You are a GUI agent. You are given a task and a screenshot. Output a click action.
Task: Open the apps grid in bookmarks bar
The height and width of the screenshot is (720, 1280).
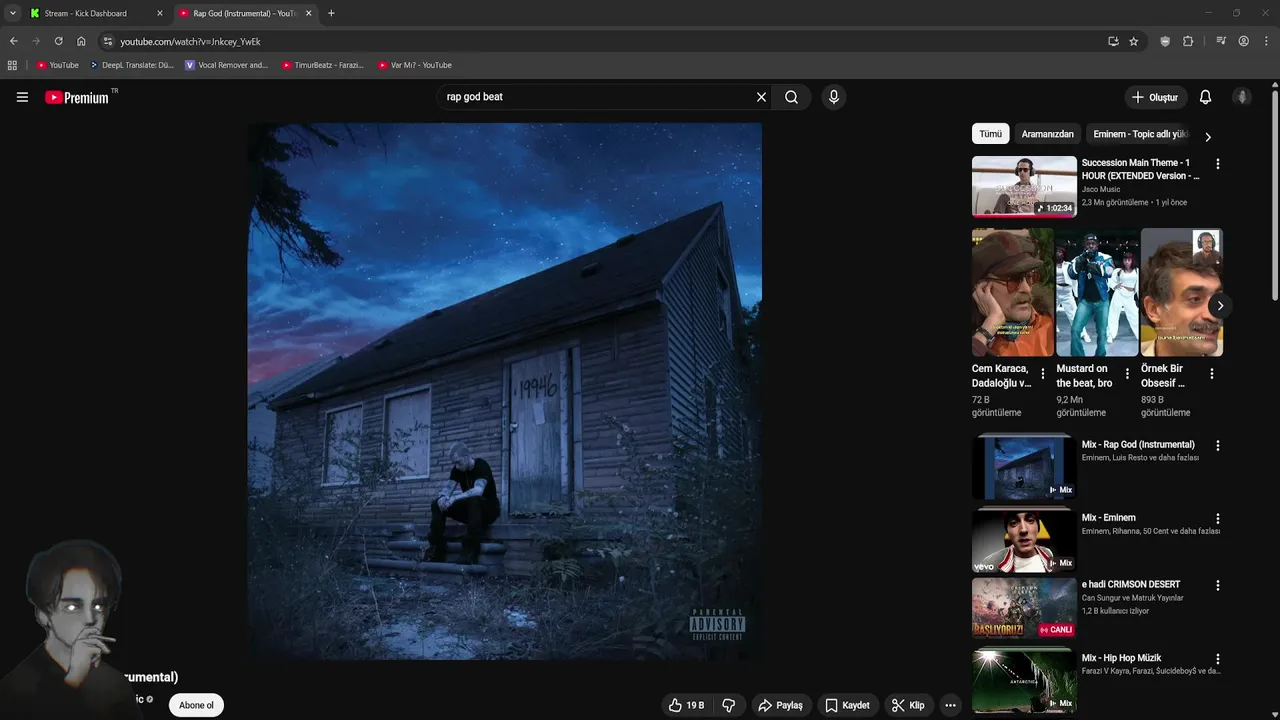[12, 65]
